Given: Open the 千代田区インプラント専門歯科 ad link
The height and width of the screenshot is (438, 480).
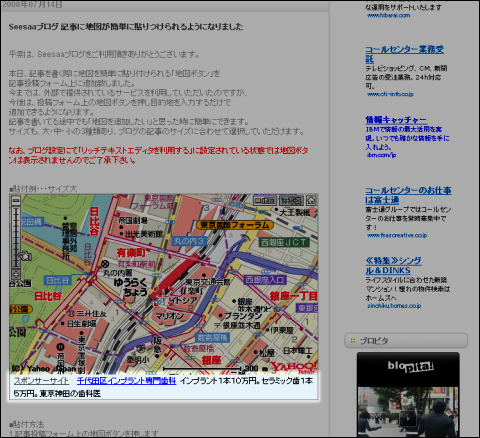Looking at the screenshot, I should click(126, 381).
